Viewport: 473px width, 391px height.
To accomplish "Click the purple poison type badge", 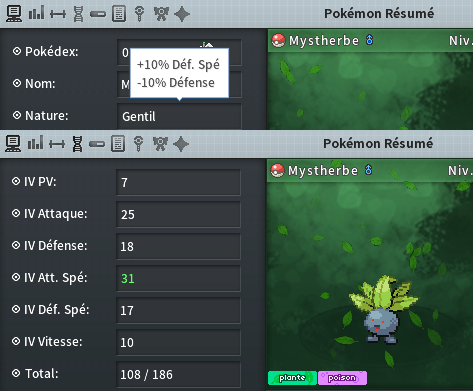I will click(342, 378).
